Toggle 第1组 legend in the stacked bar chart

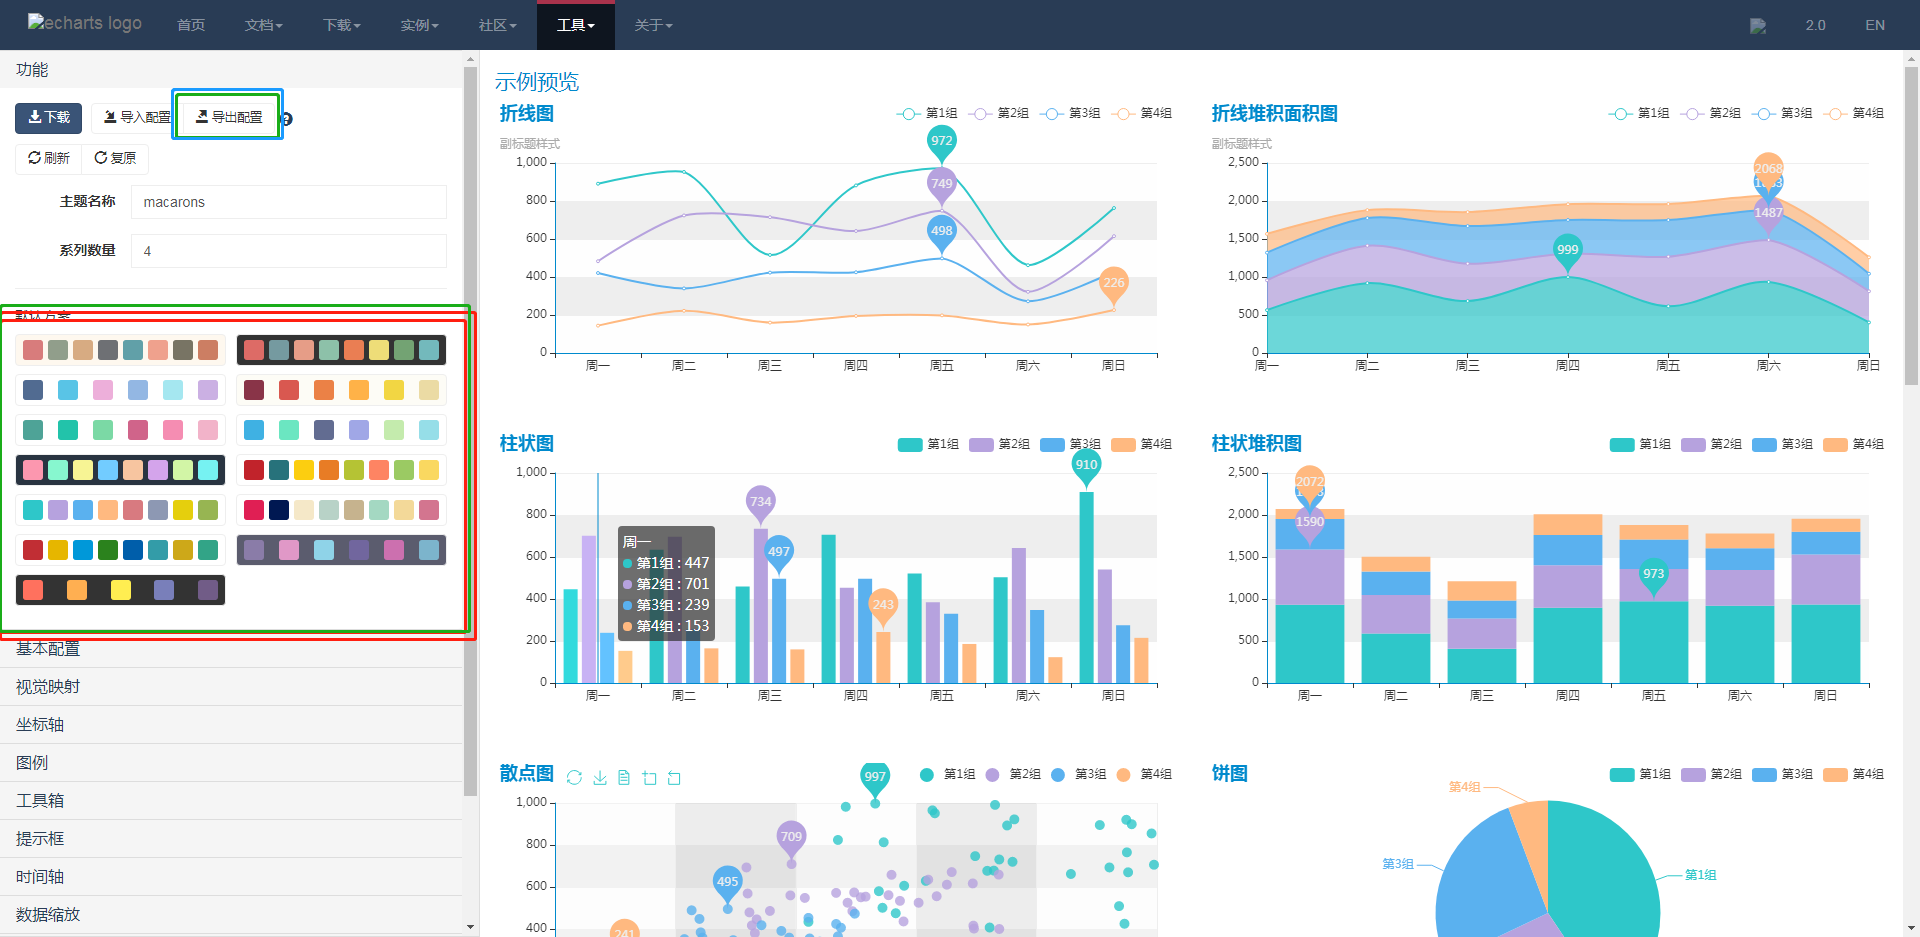coord(1640,444)
